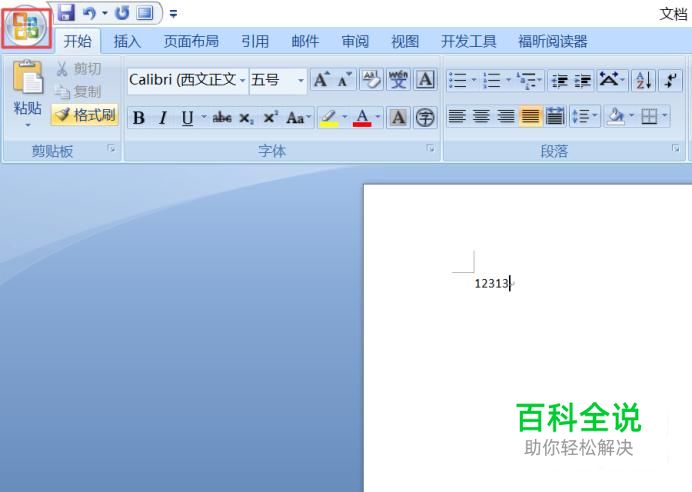Toggle italic formatting

[x=163, y=118]
